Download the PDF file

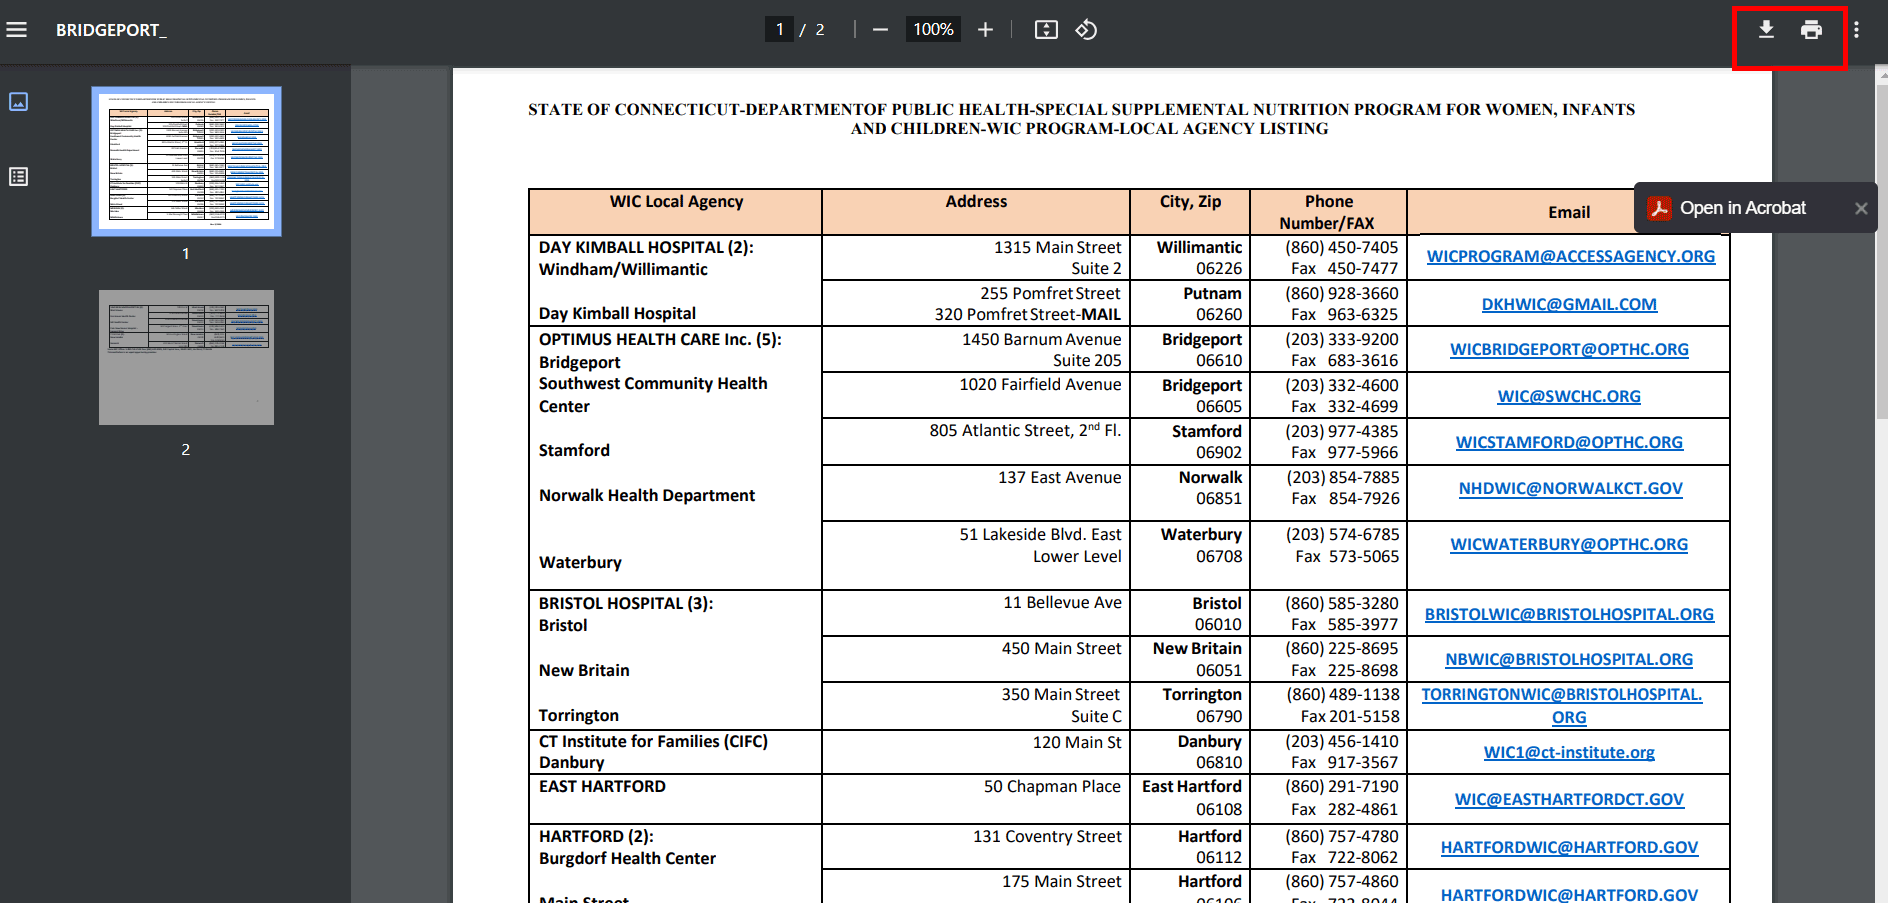click(1766, 30)
